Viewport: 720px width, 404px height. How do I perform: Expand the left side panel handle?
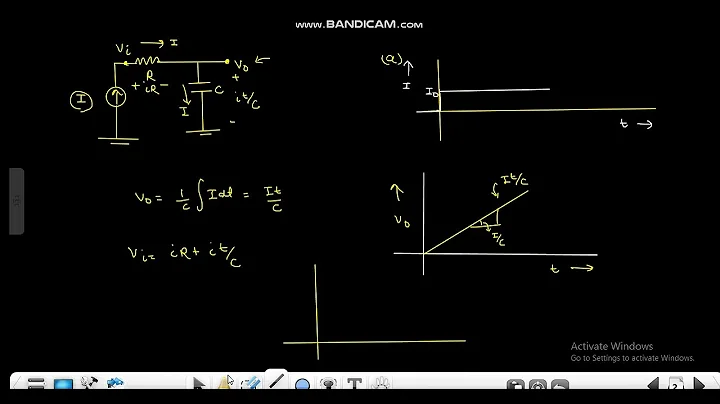tap(17, 201)
